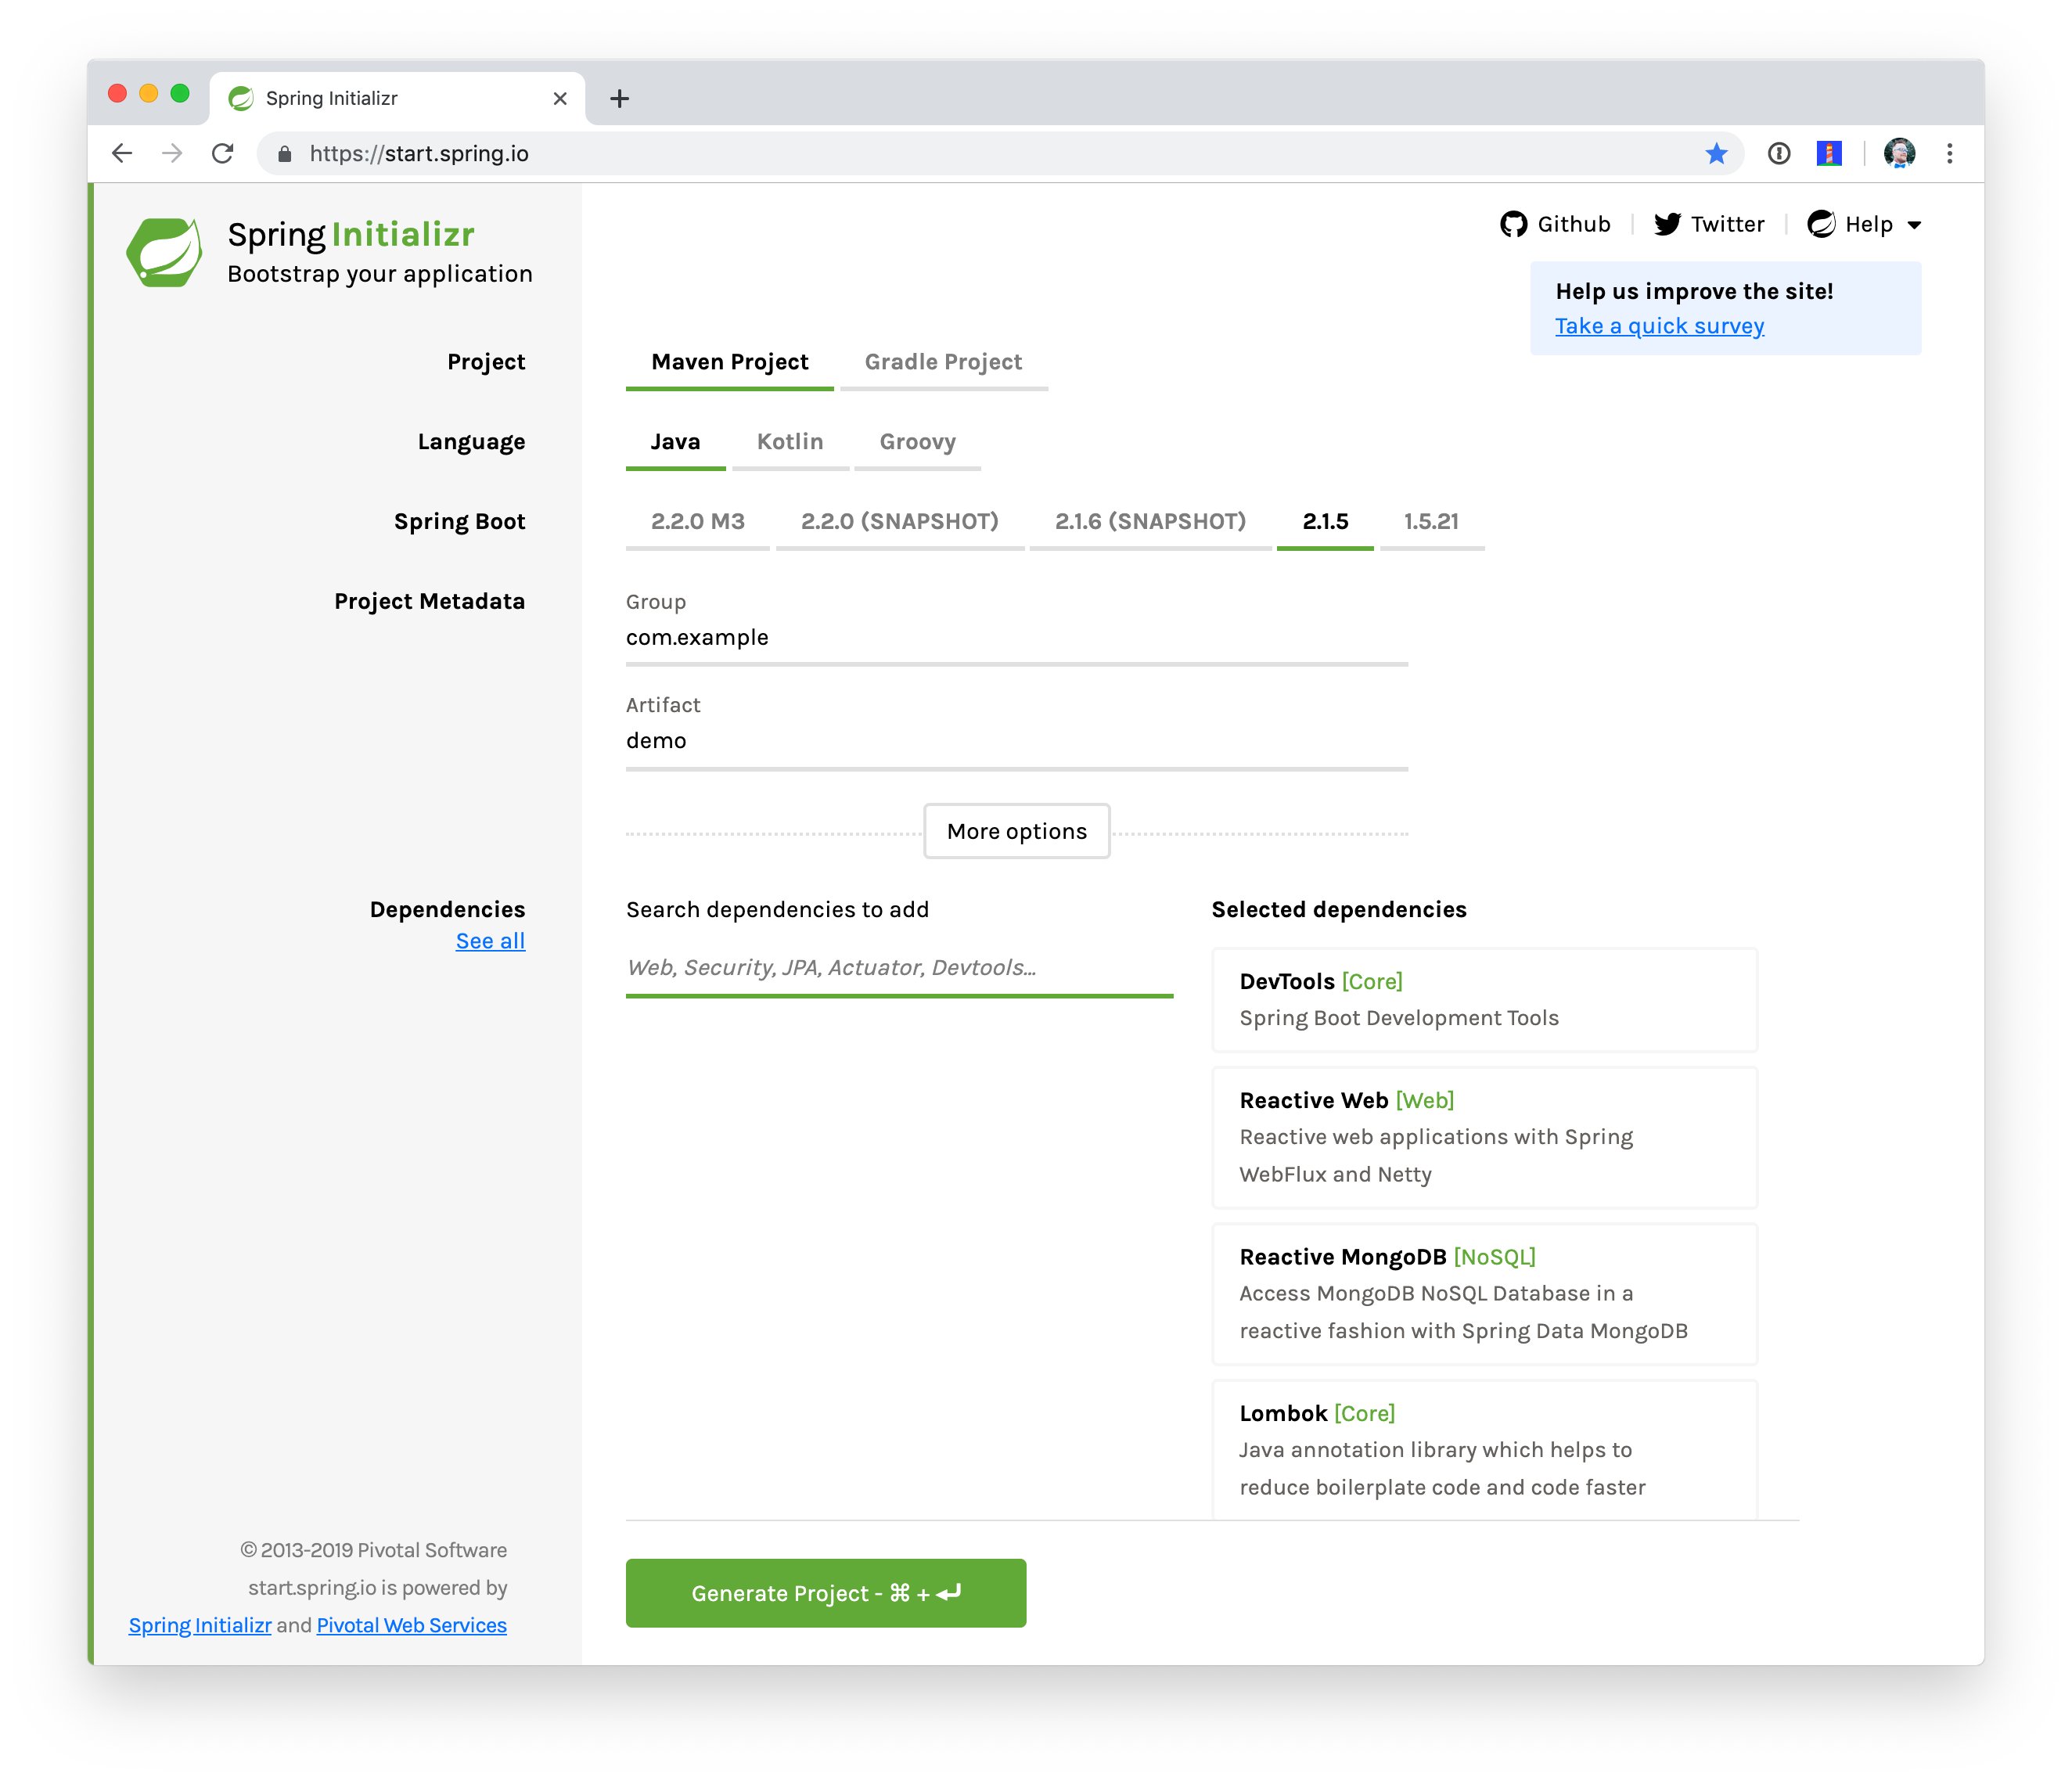The height and width of the screenshot is (1781, 2072).
Task: Select Kotlin as the language
Action: (789, 442)
